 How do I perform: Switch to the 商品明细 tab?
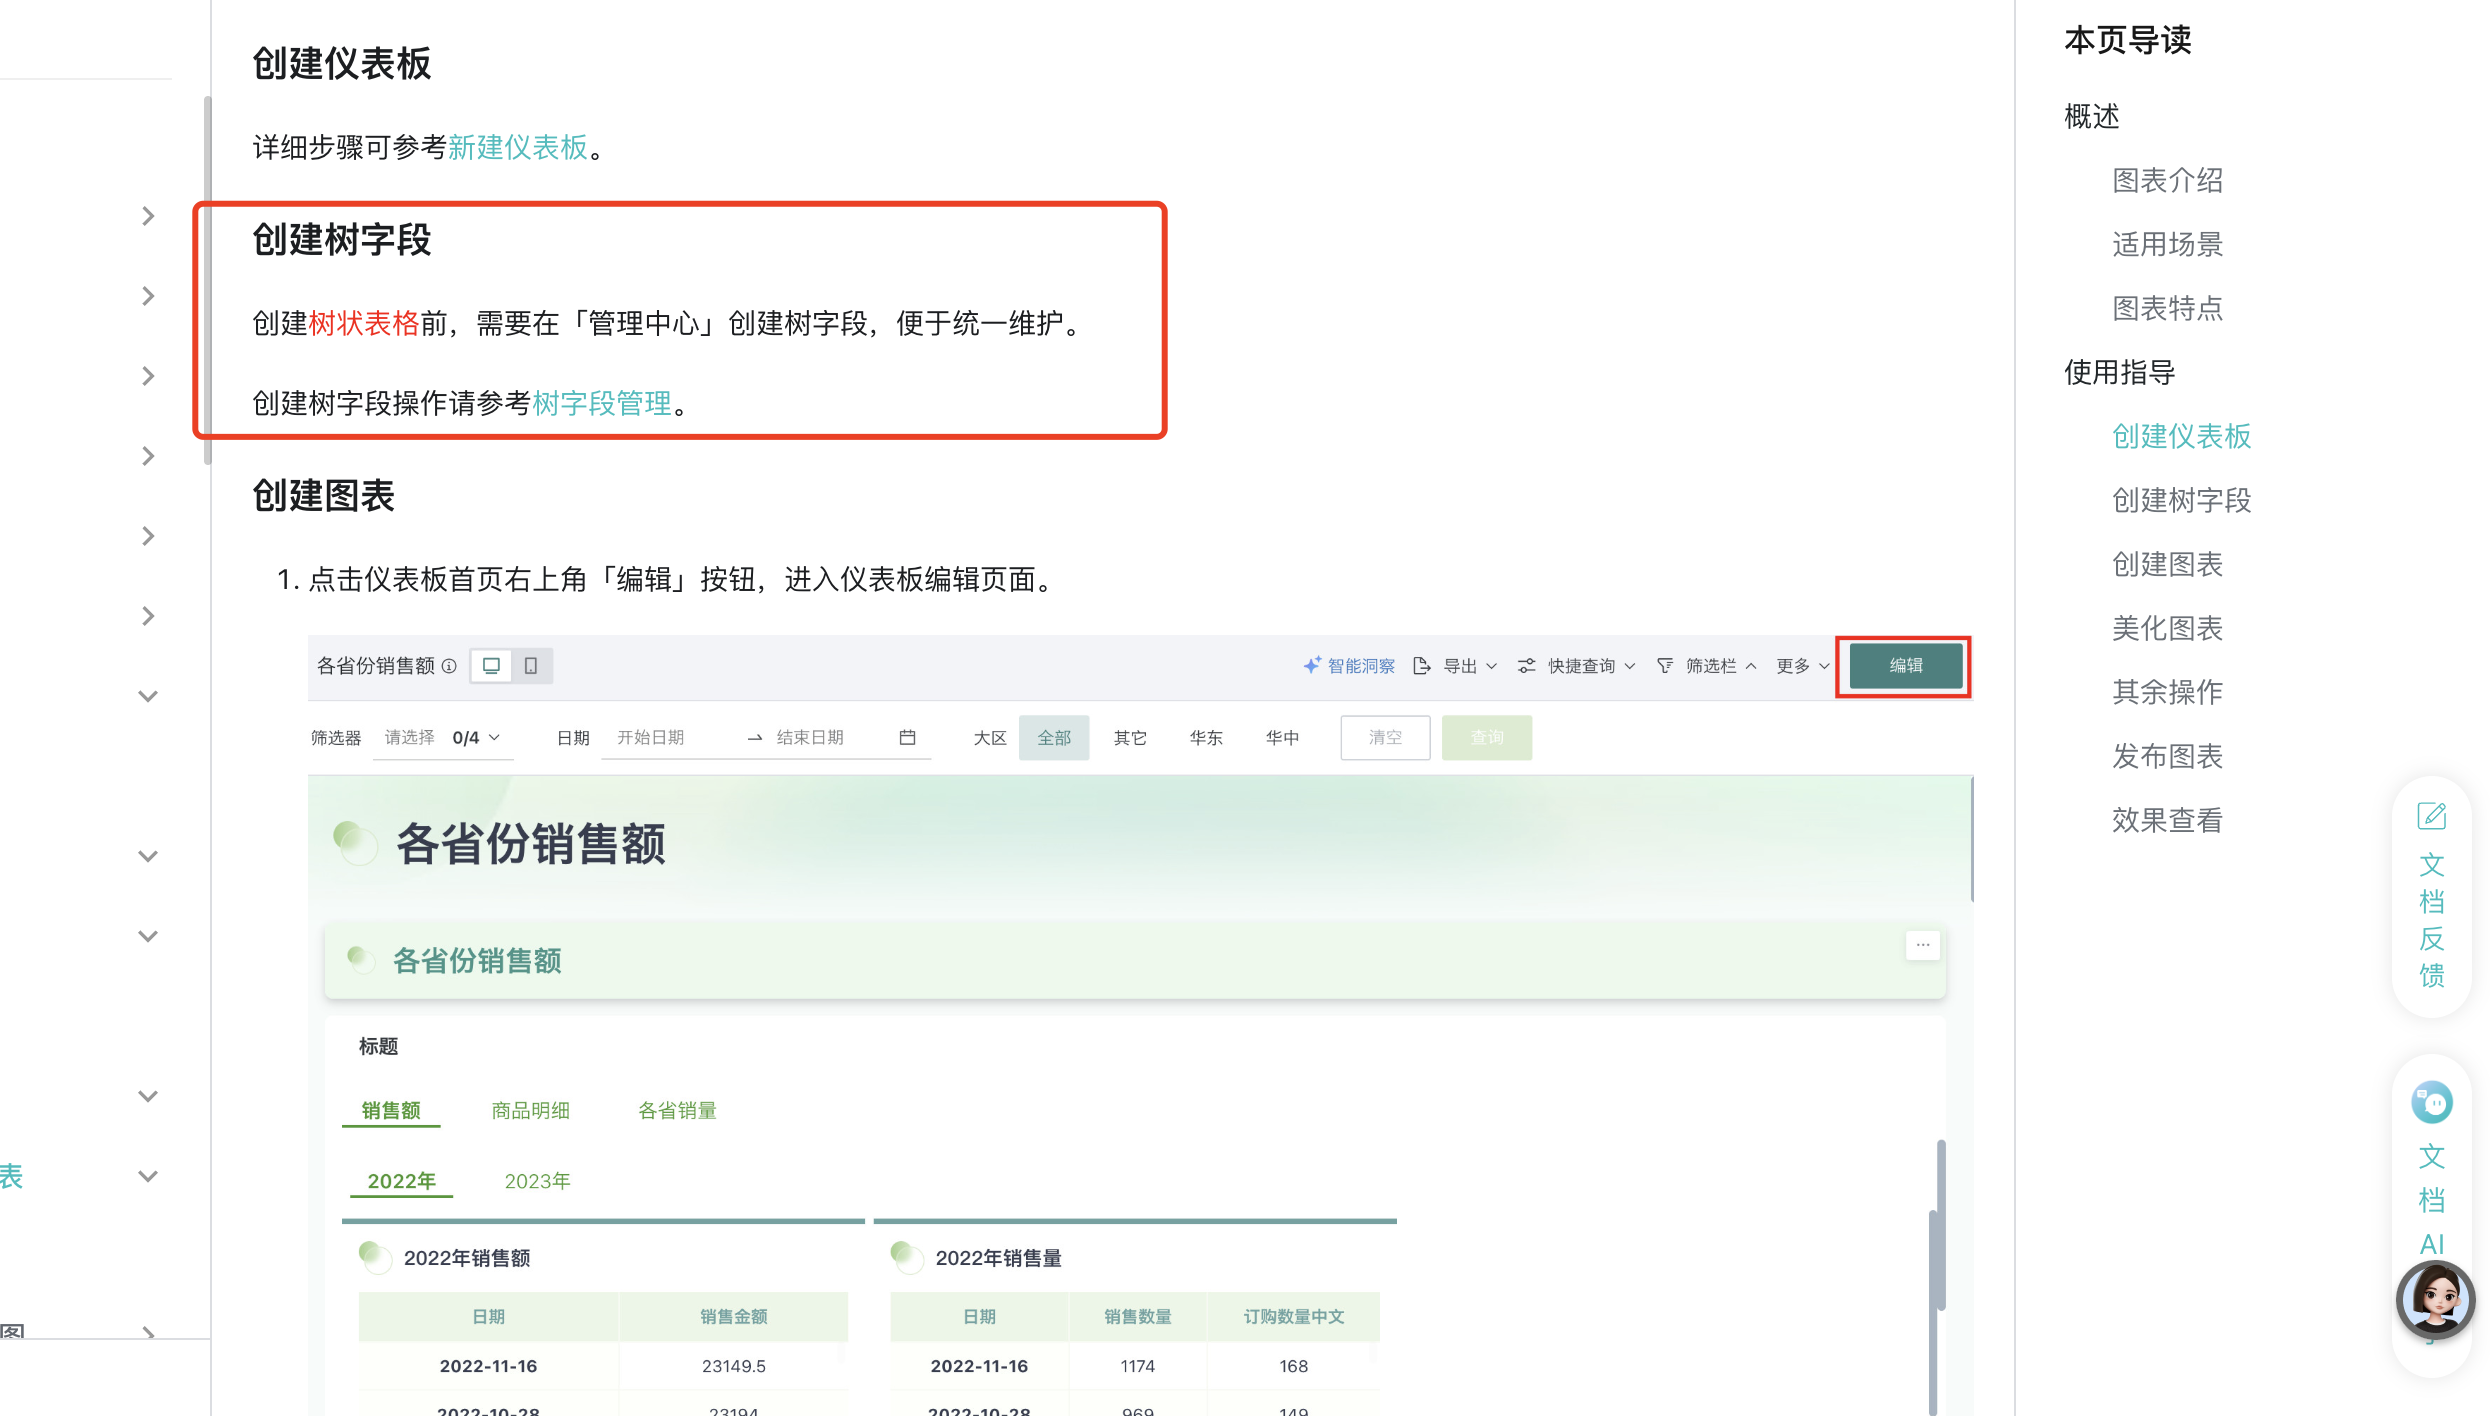pyautogui.click(x=530, y=1110)
